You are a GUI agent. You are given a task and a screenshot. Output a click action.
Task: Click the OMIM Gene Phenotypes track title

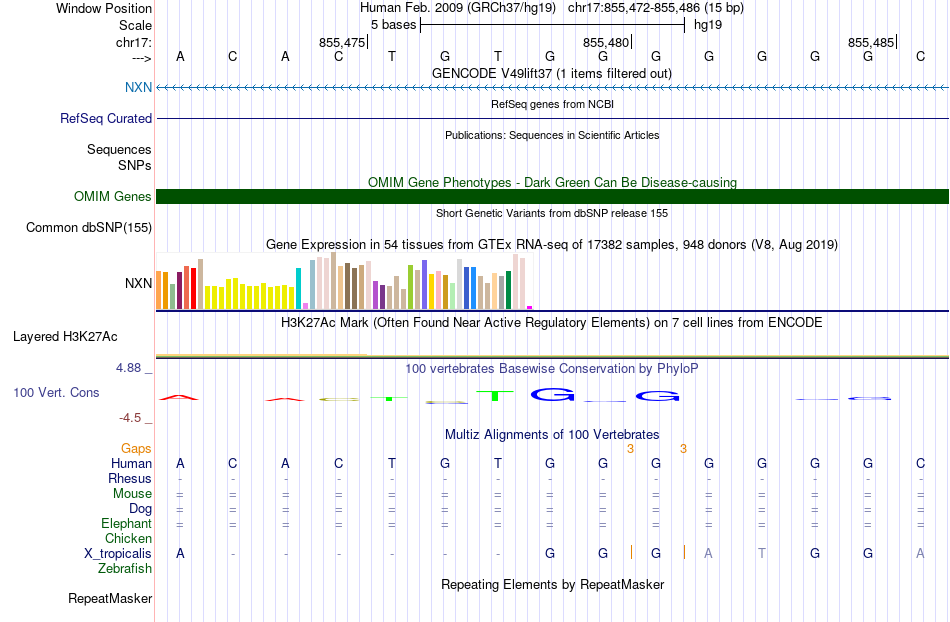click(552, 182)
